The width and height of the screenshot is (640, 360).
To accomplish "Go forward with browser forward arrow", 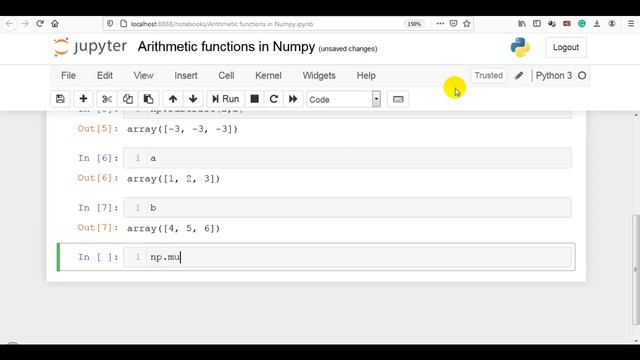I will [25, 24].
